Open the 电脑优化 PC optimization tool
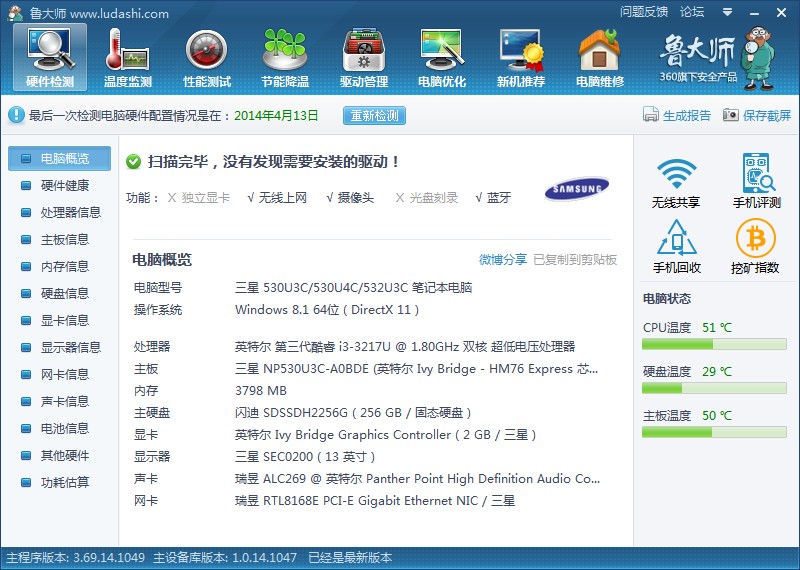The width and height of the screenshot is (800, 570). (x=442, y=57)
